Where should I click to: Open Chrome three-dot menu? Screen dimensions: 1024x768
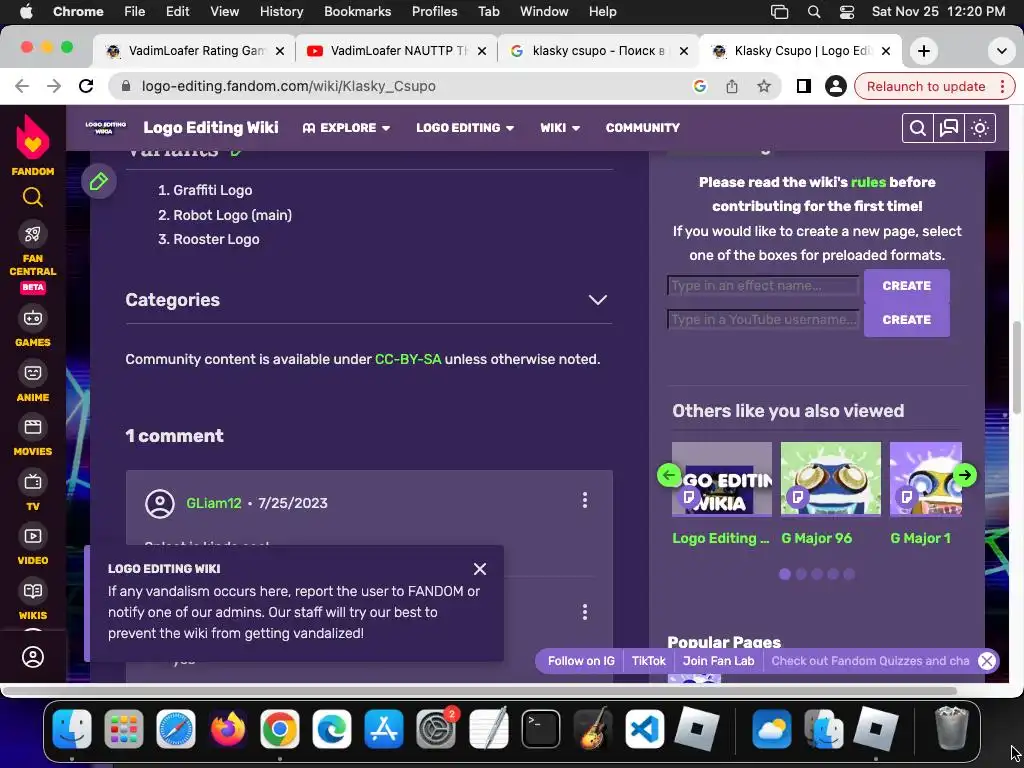(x=1002, y=86)
